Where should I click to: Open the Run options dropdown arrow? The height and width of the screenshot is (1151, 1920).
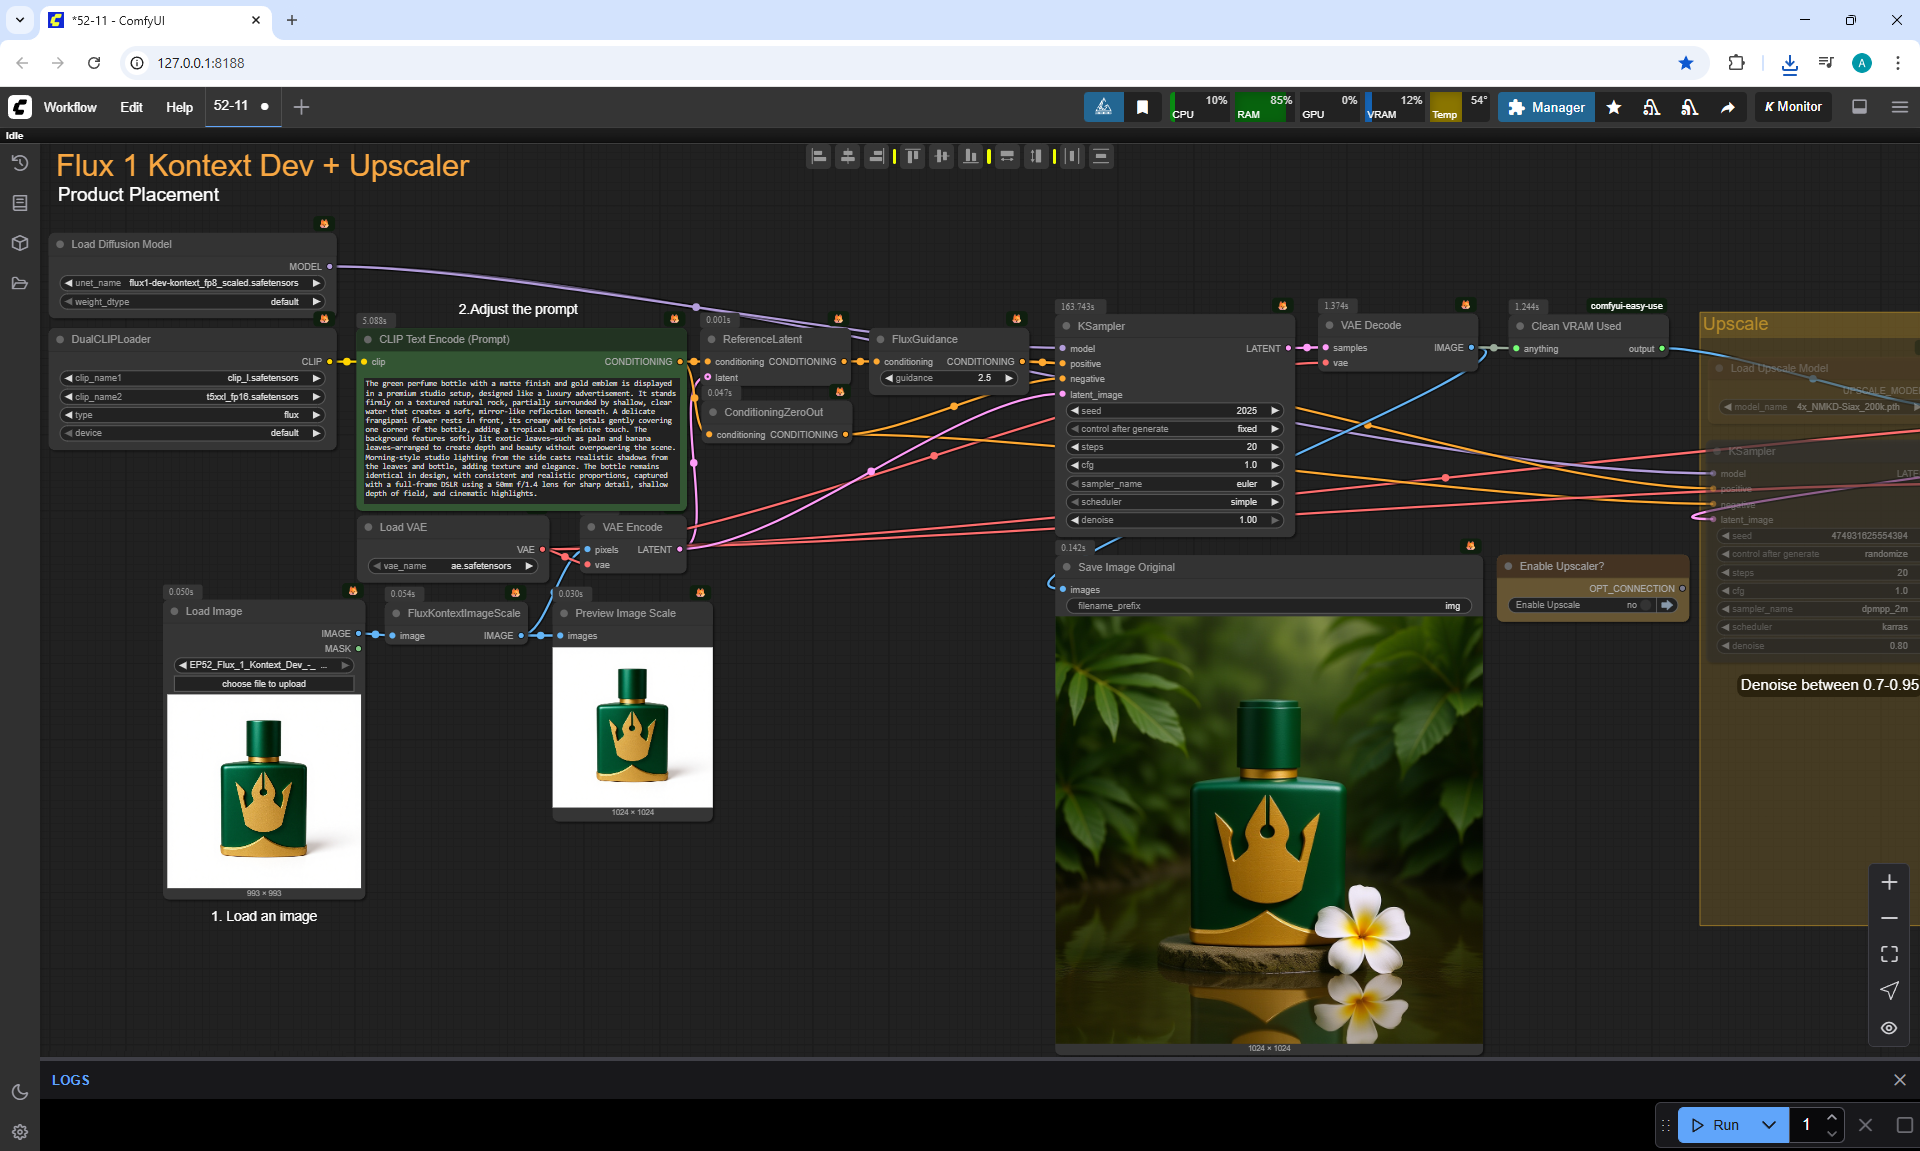click(x=1769, y=1125)
